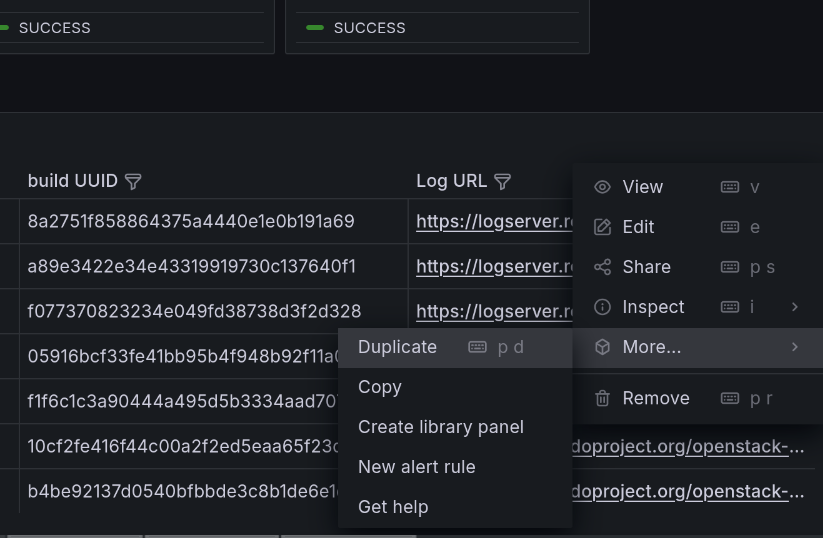Click the More cube icon
This screenshot has width=823, height=538.
pyautogui.click(x=602, y=347)
